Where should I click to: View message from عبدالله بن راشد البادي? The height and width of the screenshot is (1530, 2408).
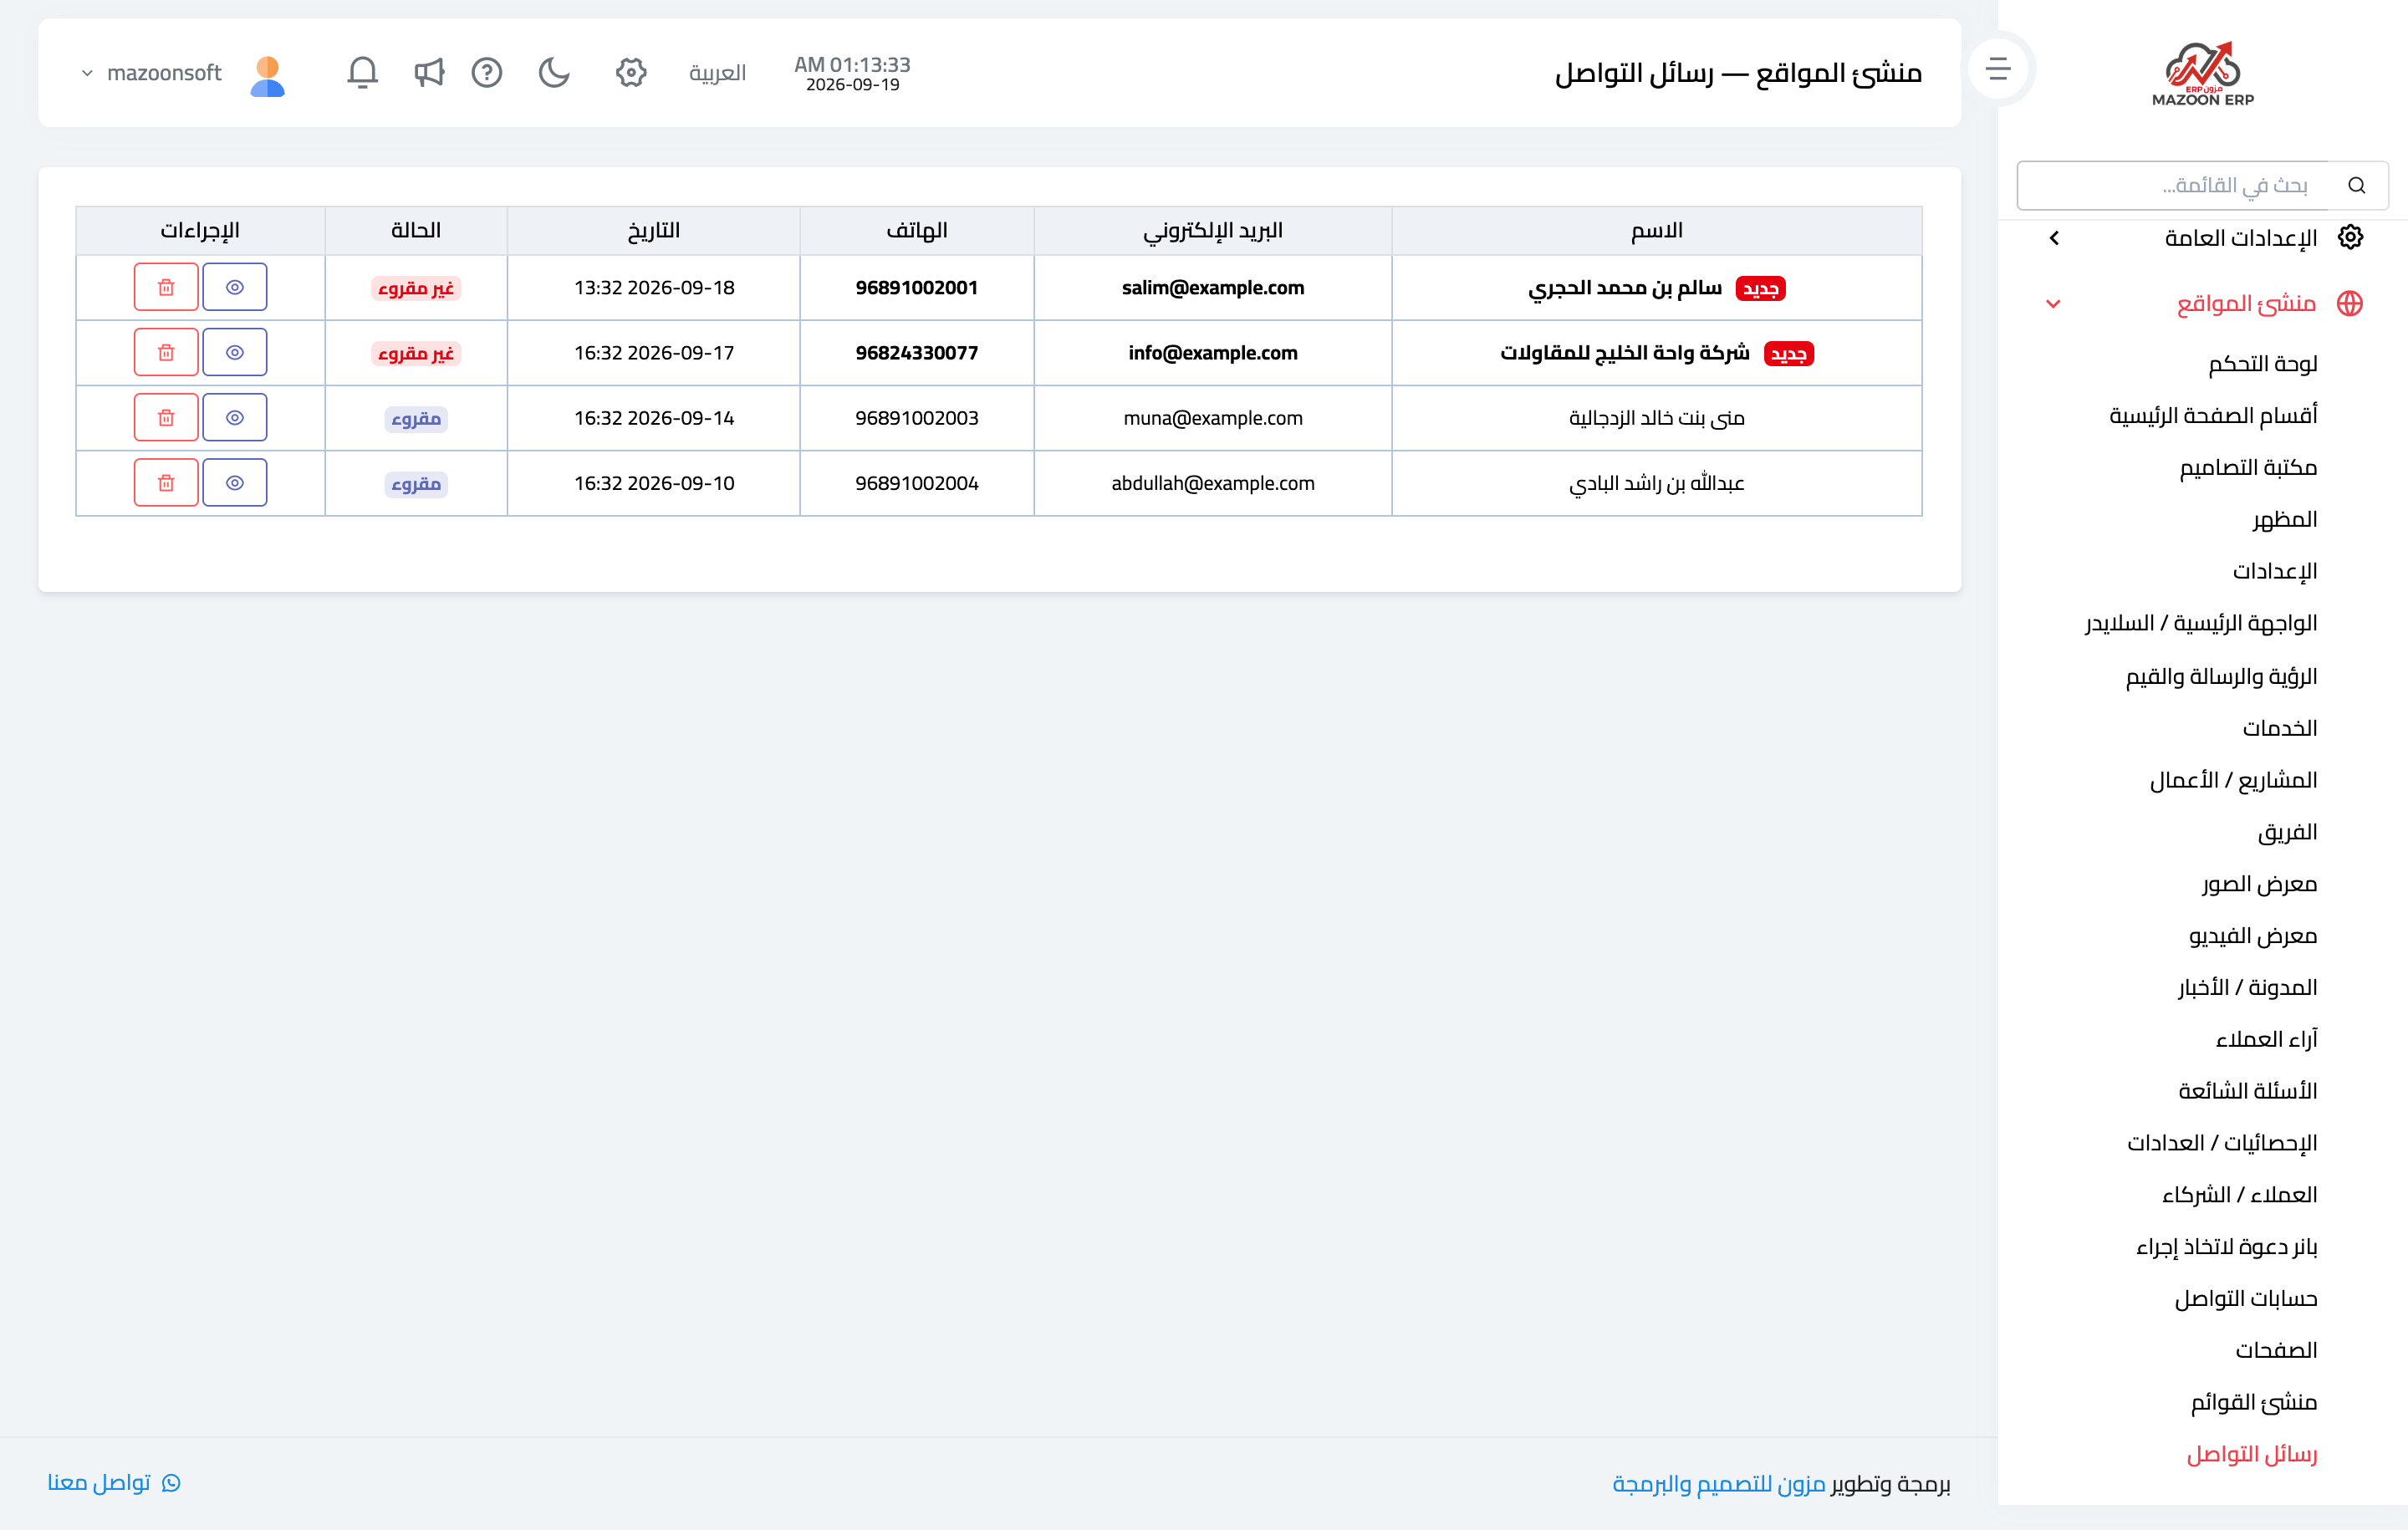(x=235, y=482)
